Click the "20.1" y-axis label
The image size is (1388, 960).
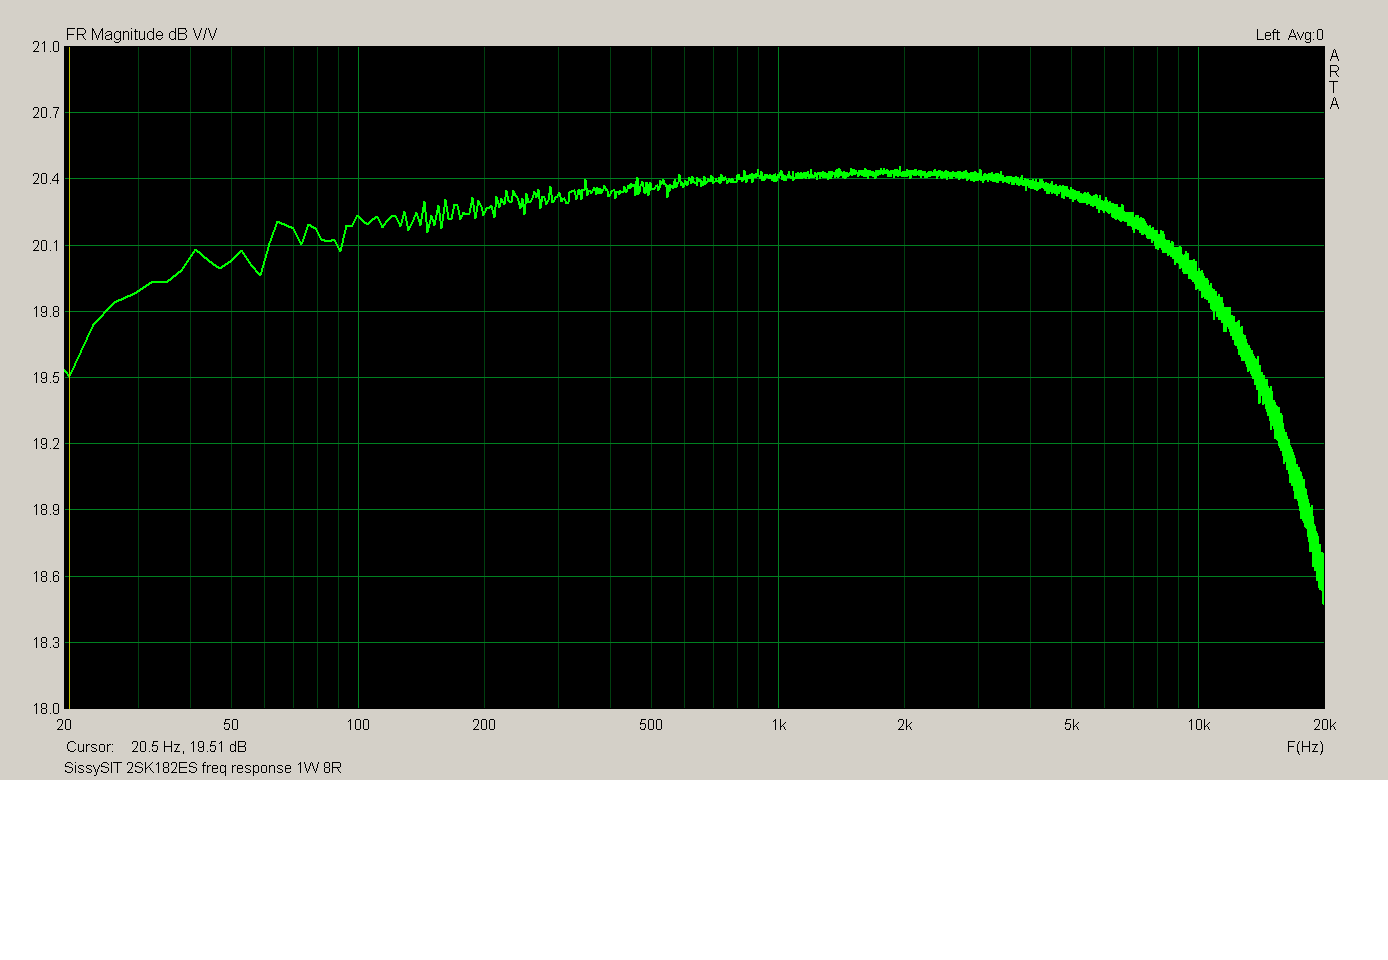tap(46, 246)
